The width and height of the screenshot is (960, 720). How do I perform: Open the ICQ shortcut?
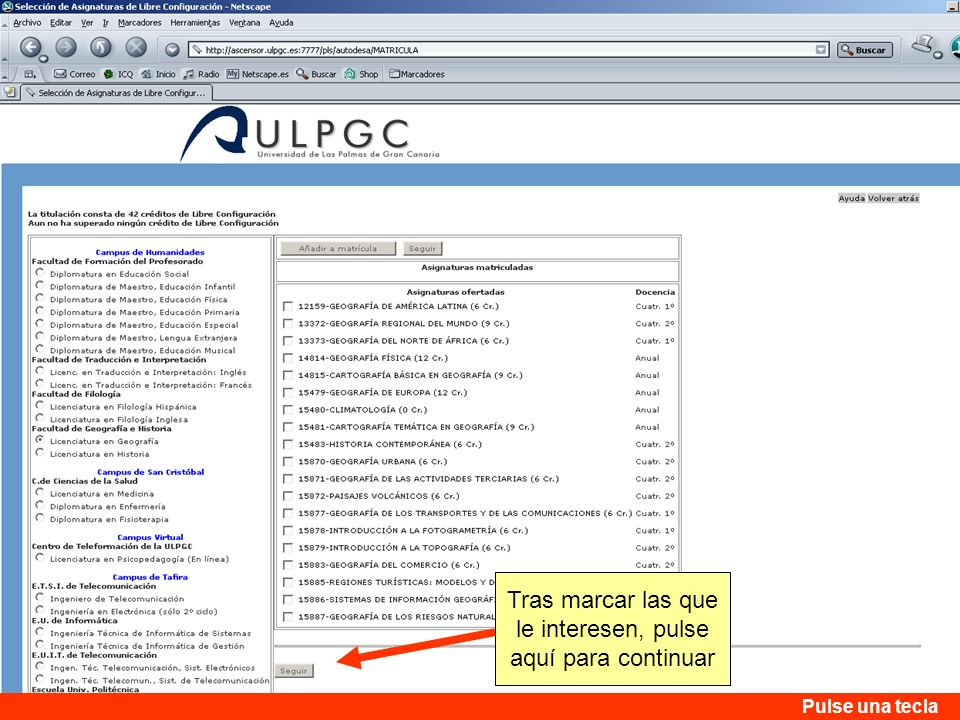(x=118, y=74)
